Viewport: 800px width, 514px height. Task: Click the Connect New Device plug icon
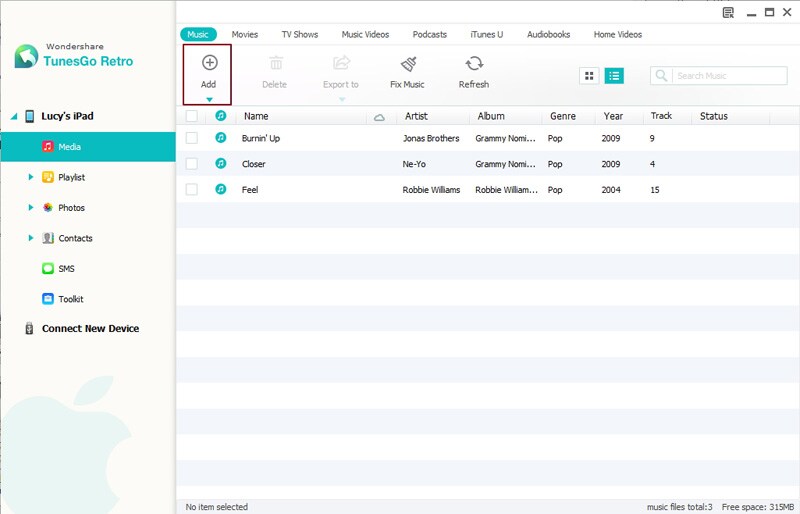[29, 328]
